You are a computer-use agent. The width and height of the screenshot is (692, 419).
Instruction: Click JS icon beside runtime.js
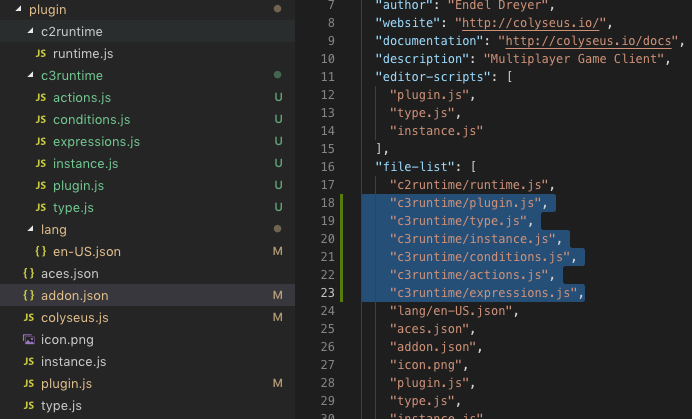coord(41,53)
